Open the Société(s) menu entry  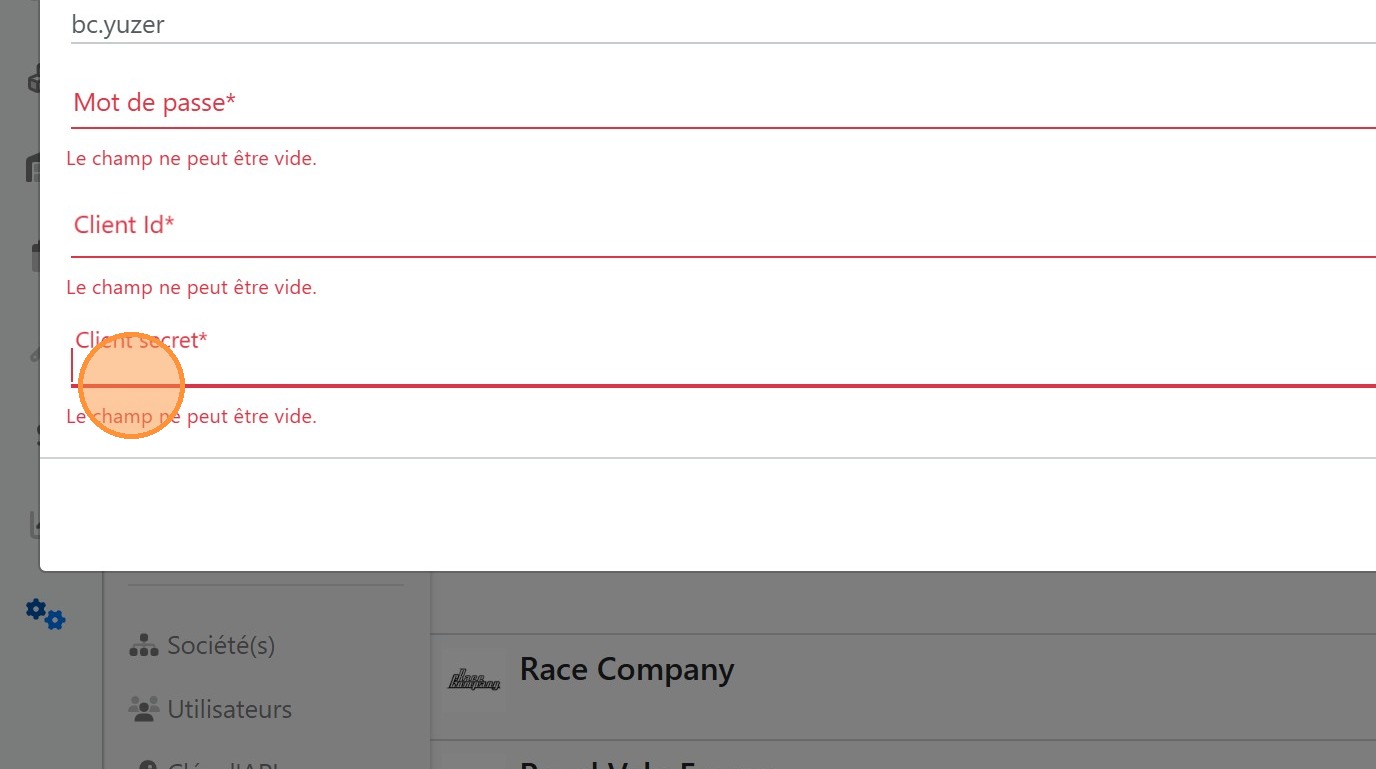click(x=221, y=646)
